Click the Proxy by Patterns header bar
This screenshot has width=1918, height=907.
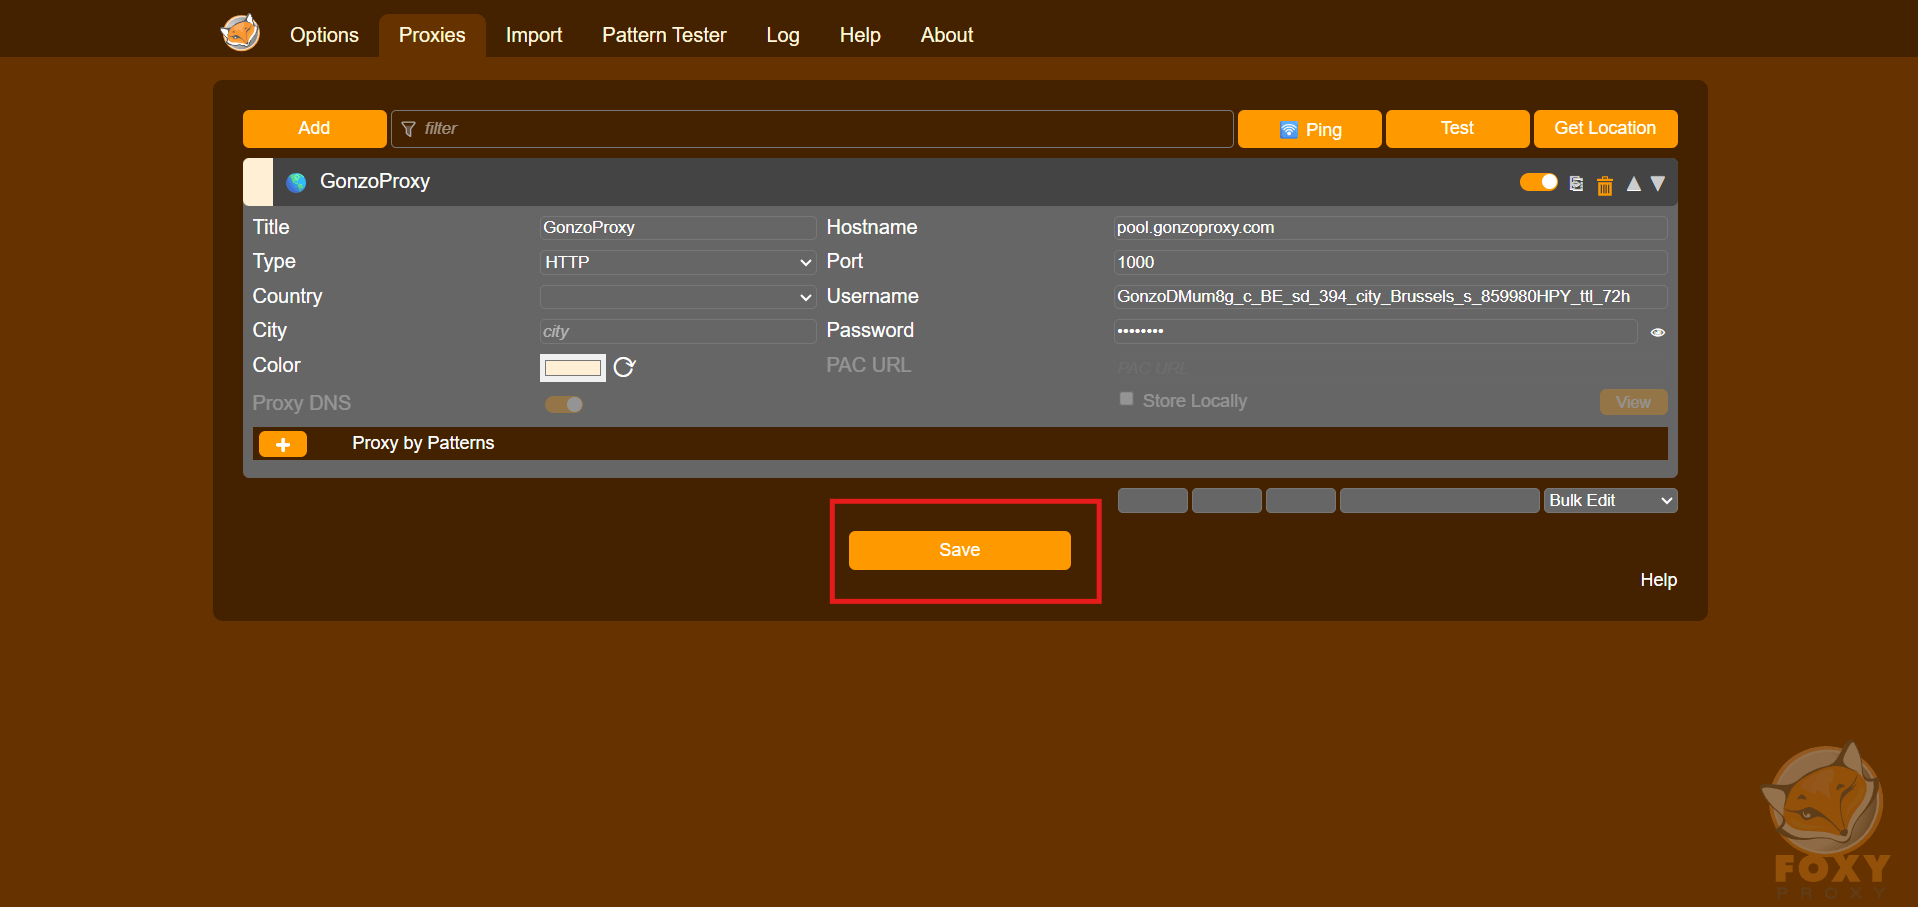coord(960,443)
